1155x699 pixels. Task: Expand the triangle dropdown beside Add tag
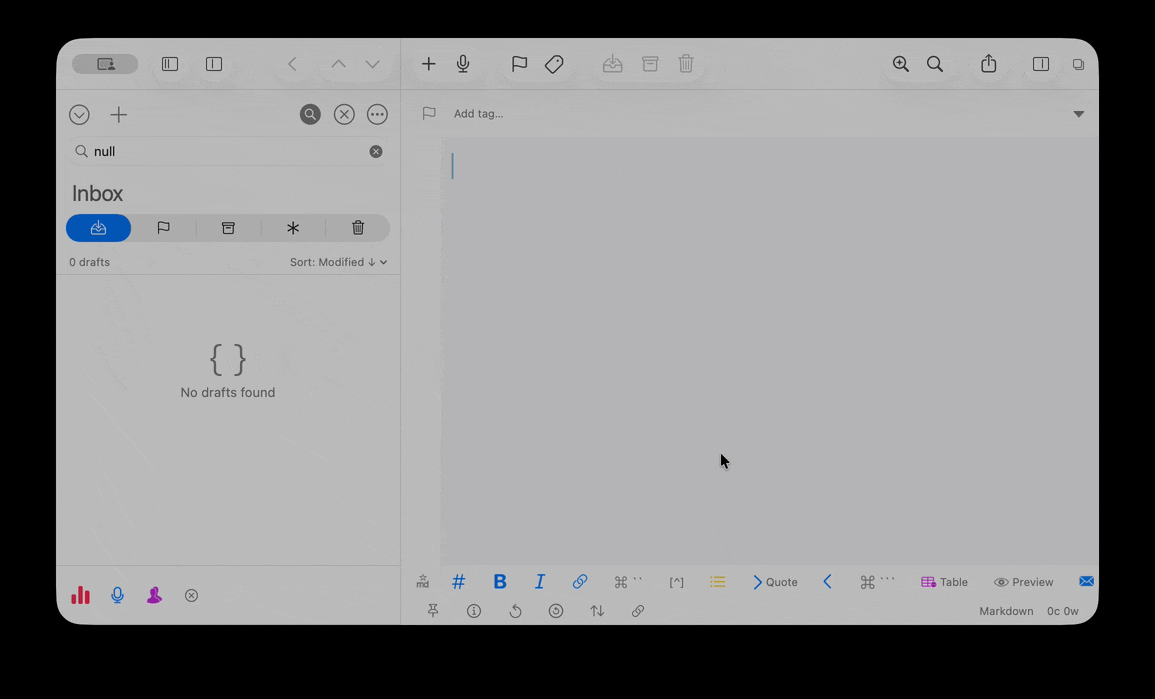1078,113
